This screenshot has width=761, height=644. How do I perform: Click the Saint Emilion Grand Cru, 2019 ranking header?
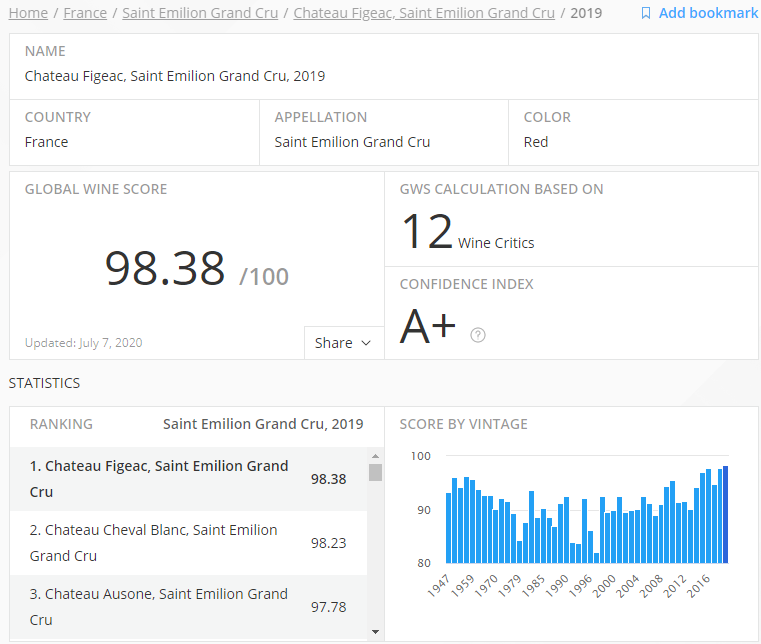(263, 424)
